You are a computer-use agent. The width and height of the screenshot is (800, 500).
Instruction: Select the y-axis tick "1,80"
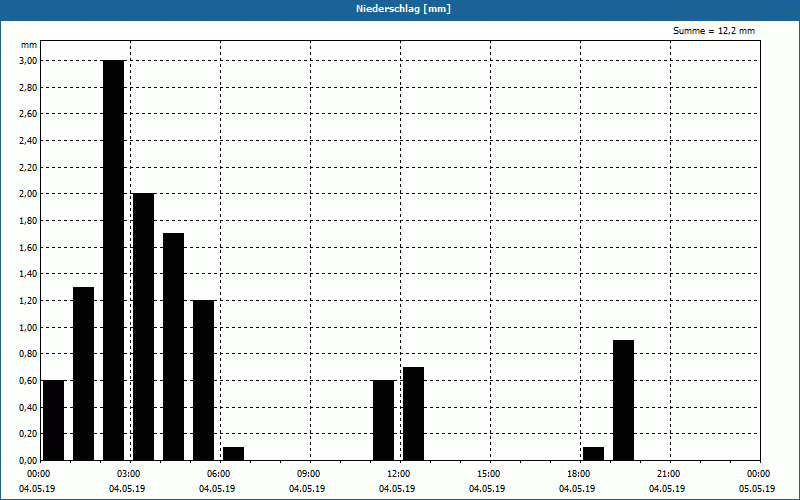(28, 220)
